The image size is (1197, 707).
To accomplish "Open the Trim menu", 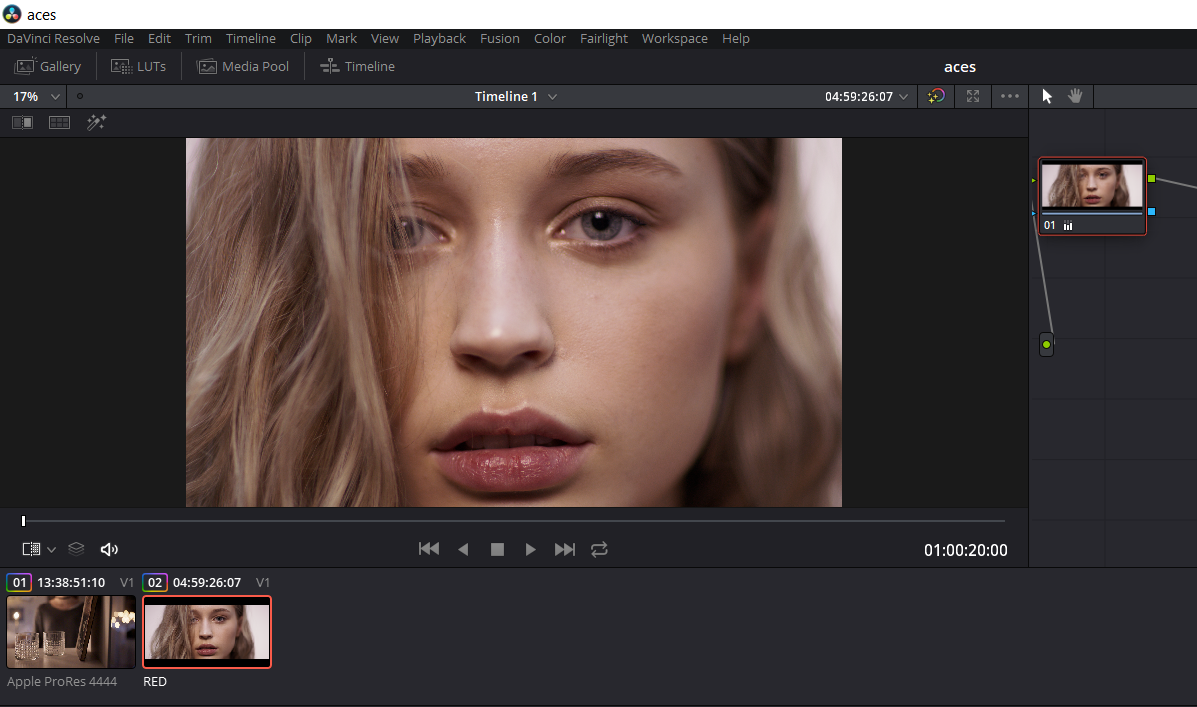I will point(198,38).
